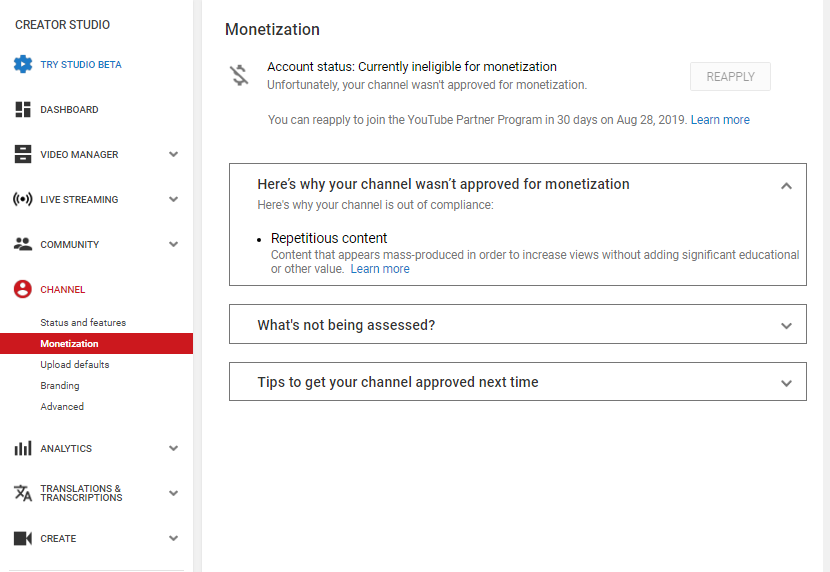Expand the Analytics chevron
The width and height of the screenshot is (830, 572).
[x=174, y=448]
